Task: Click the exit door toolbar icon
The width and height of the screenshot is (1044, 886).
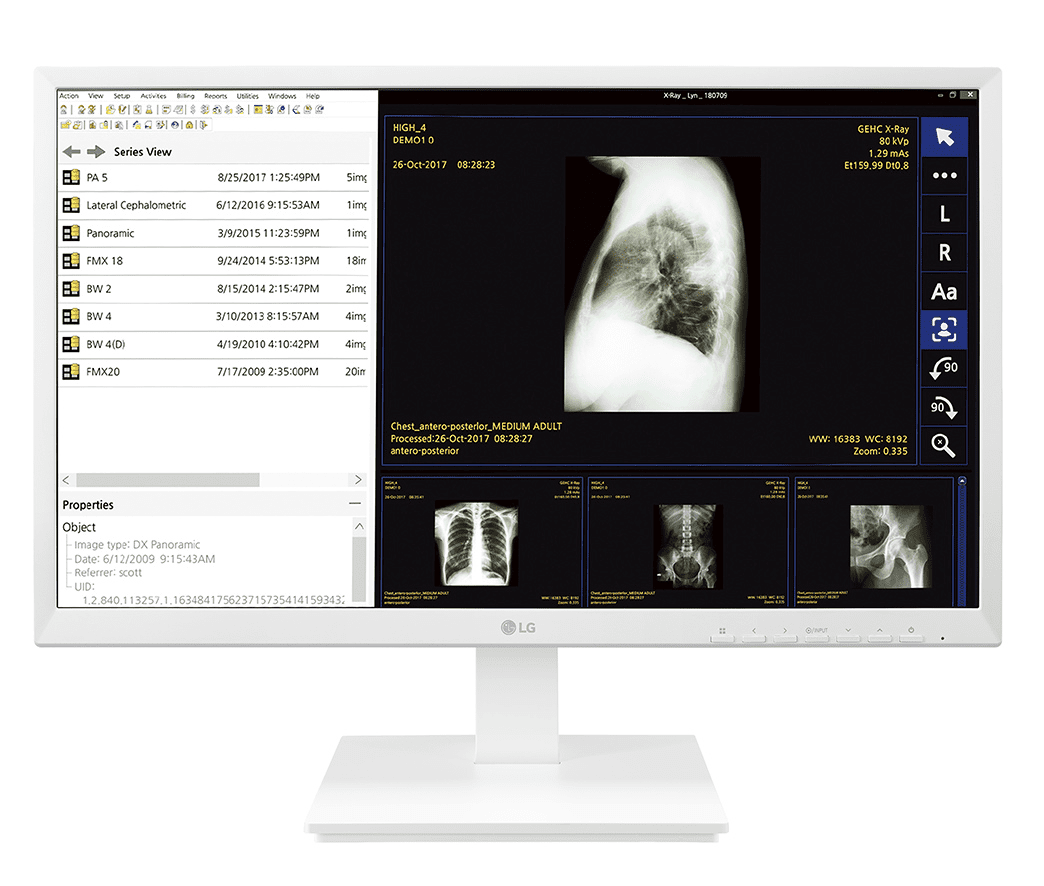Action: pyautogui.click(x=204, y=125)
